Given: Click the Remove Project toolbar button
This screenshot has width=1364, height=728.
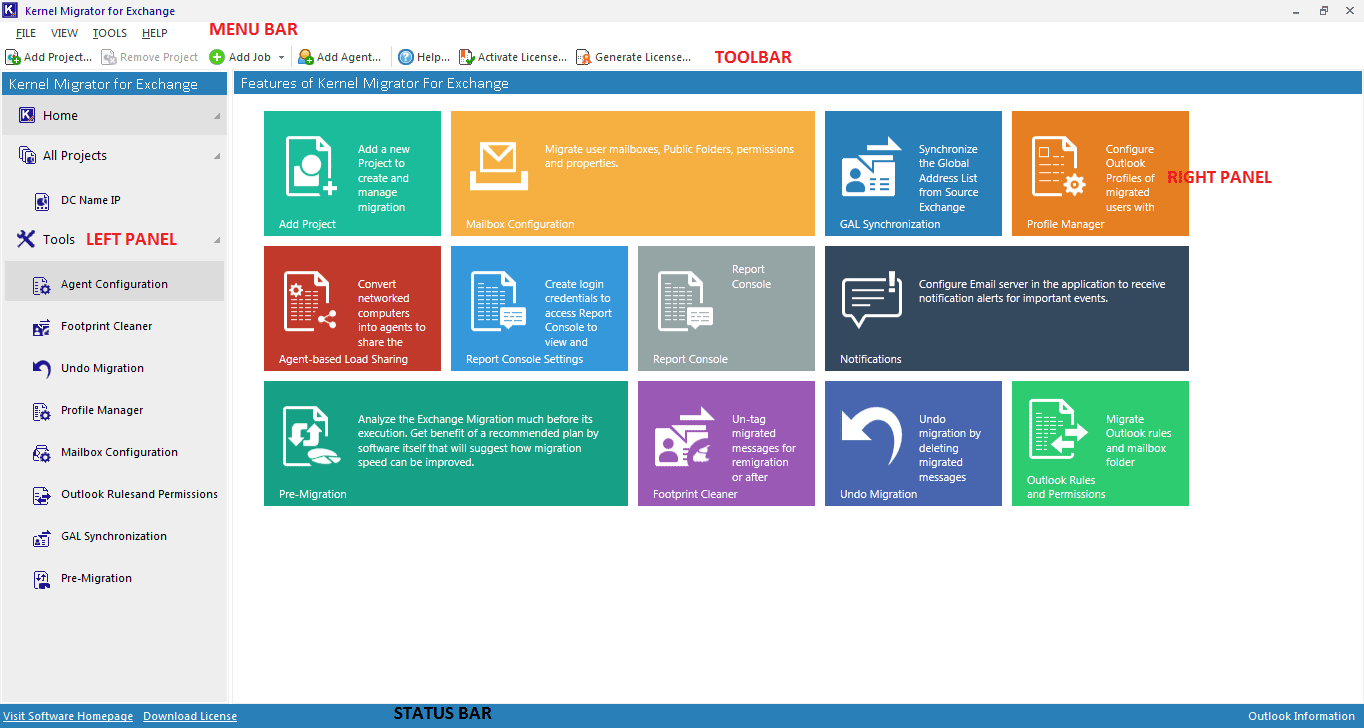Looking at the screenshot, I should 150,57.
